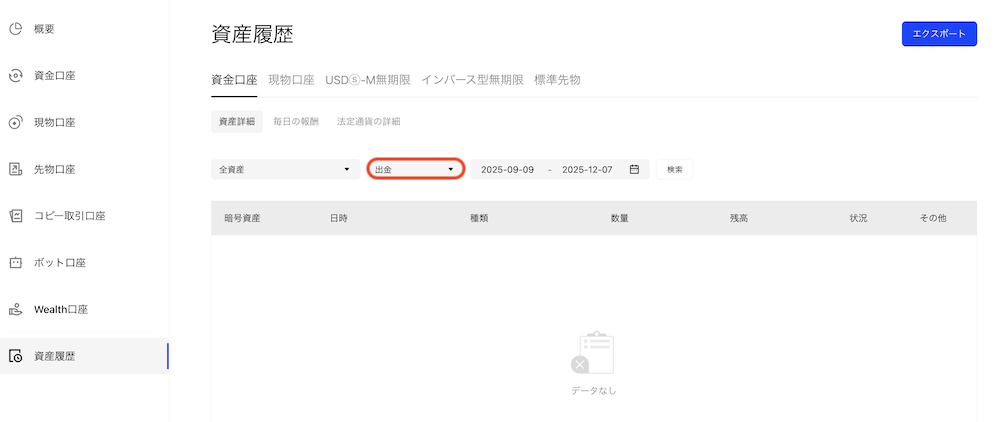The width and height of the screenshot is (1000, 422).
Task: Click the Wealth口座 sidebar icon
Action: (15, 309)
